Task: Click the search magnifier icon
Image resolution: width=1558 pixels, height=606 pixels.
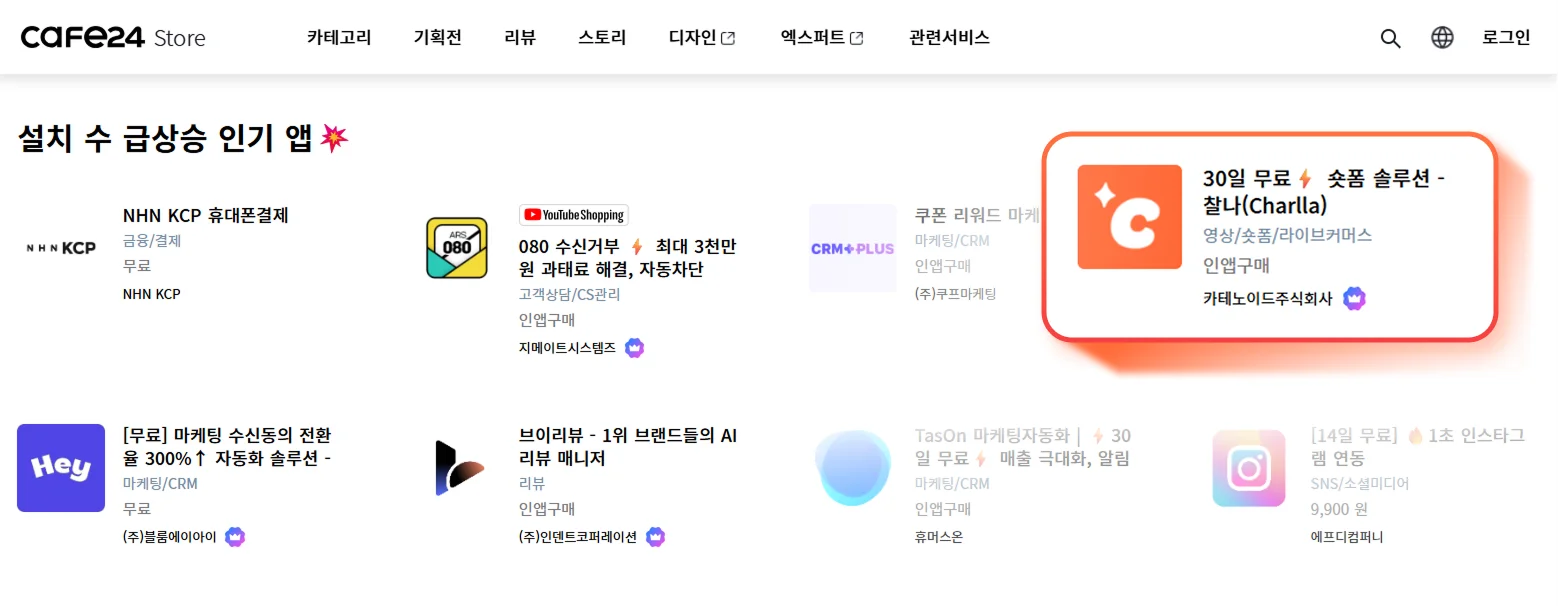Action: 1390,38
